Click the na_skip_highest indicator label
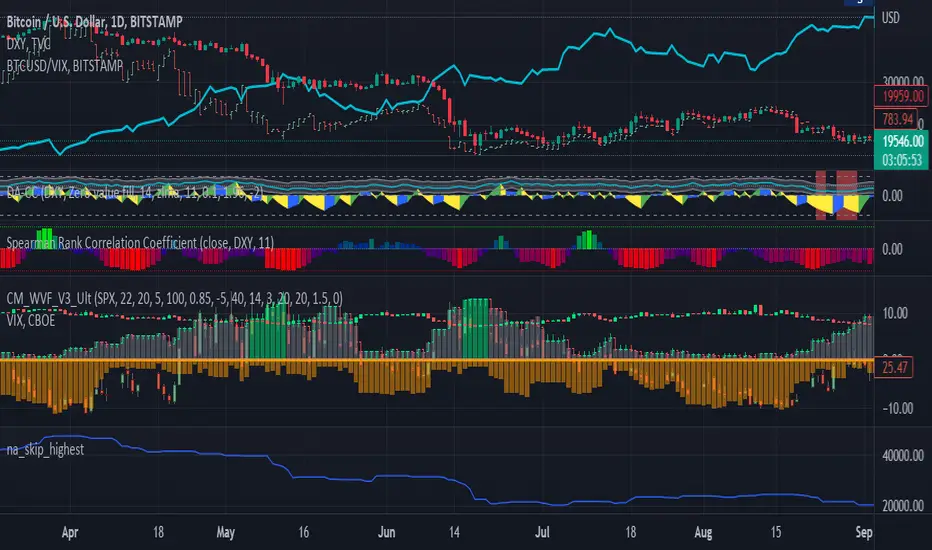This screenshot has height=550, width=932. tap(45, 449)
